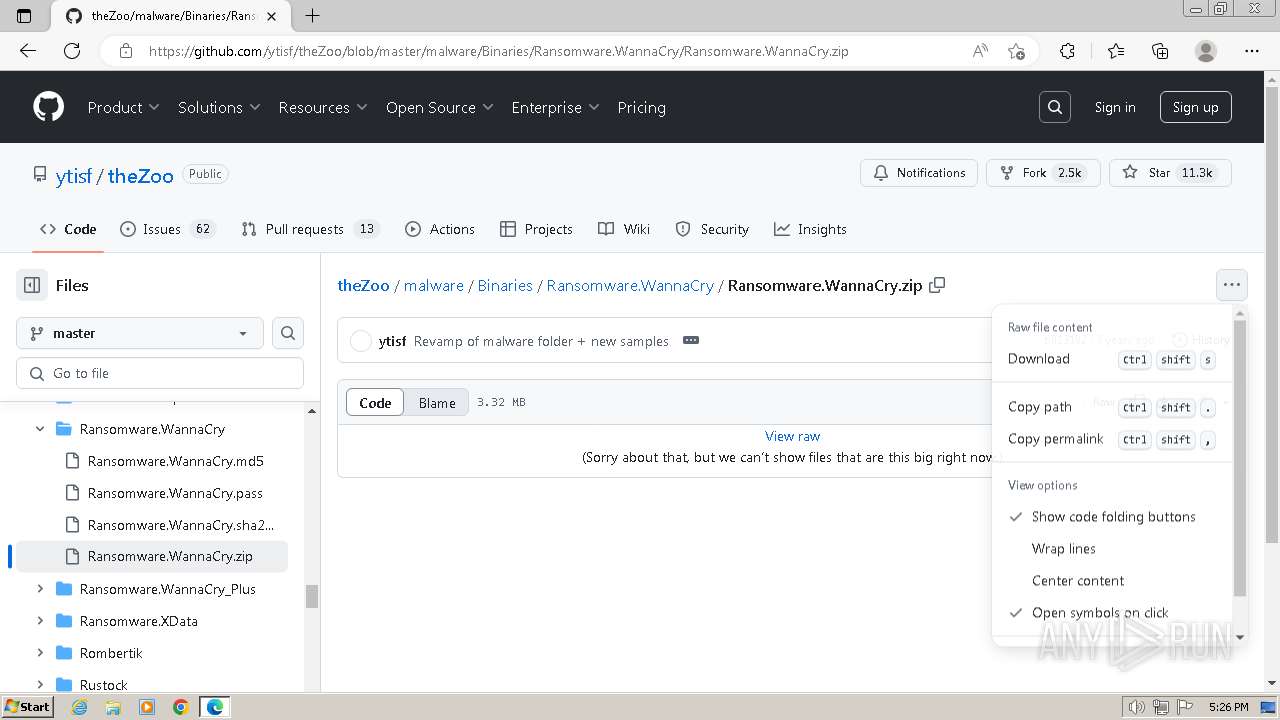Collapse the Files side panel icon
Screen dimensions: 1280x720
pos(32,285)
